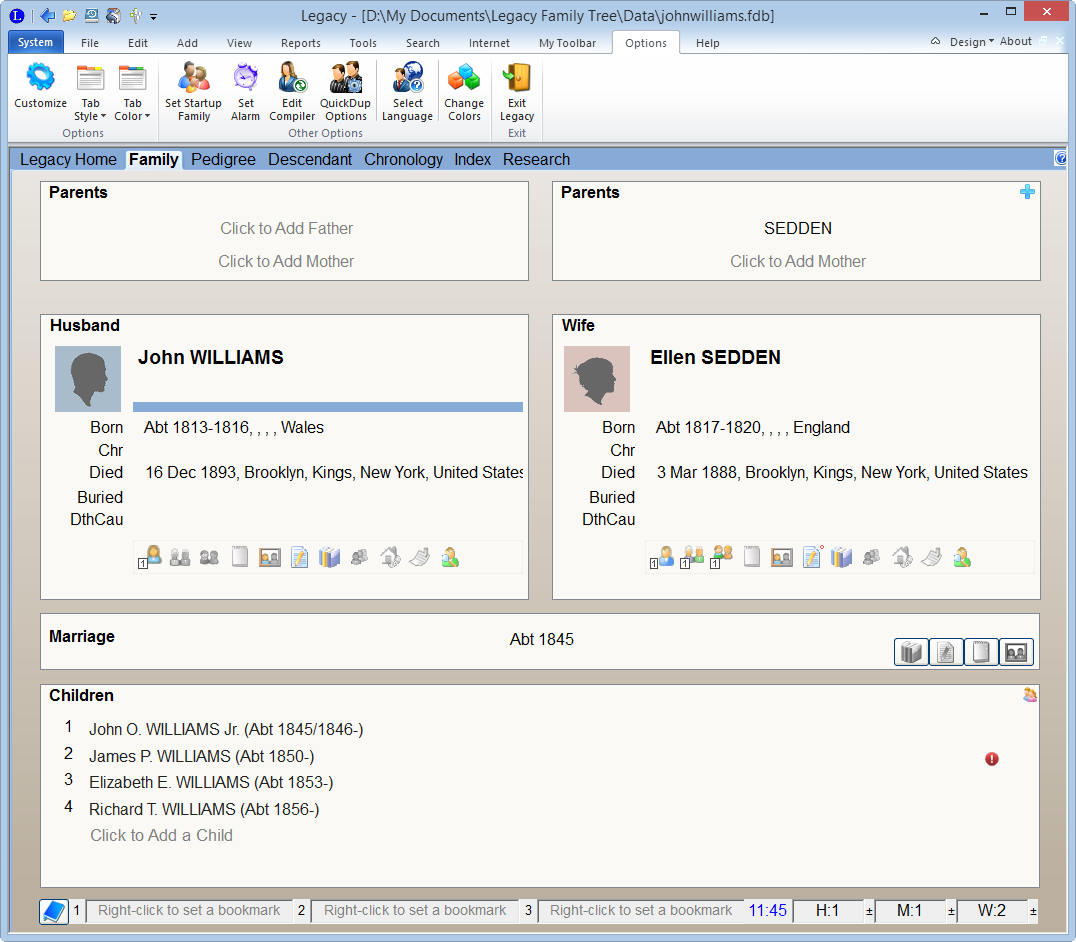Click husband's parents icon
This screenshot has height=942, width=1076.
click(x=180, y=557)
